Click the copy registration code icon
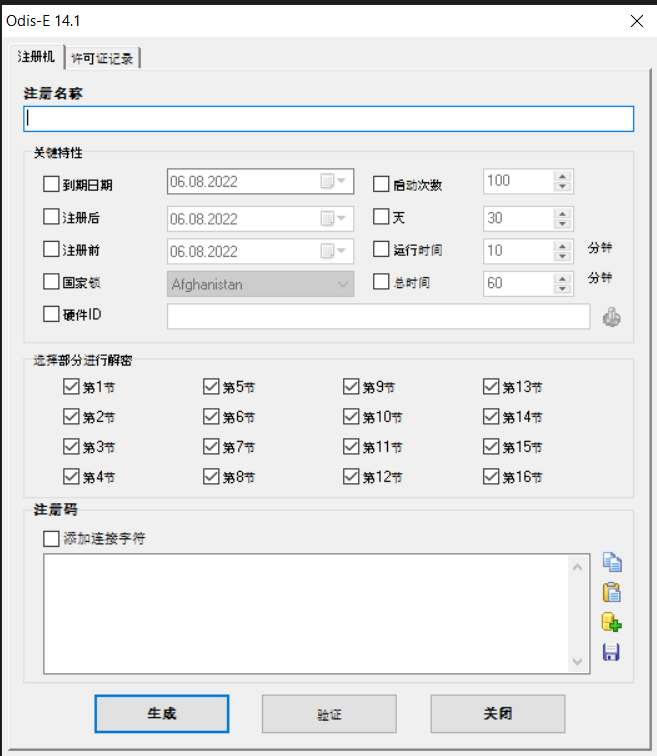 click(x=611, y=562)
